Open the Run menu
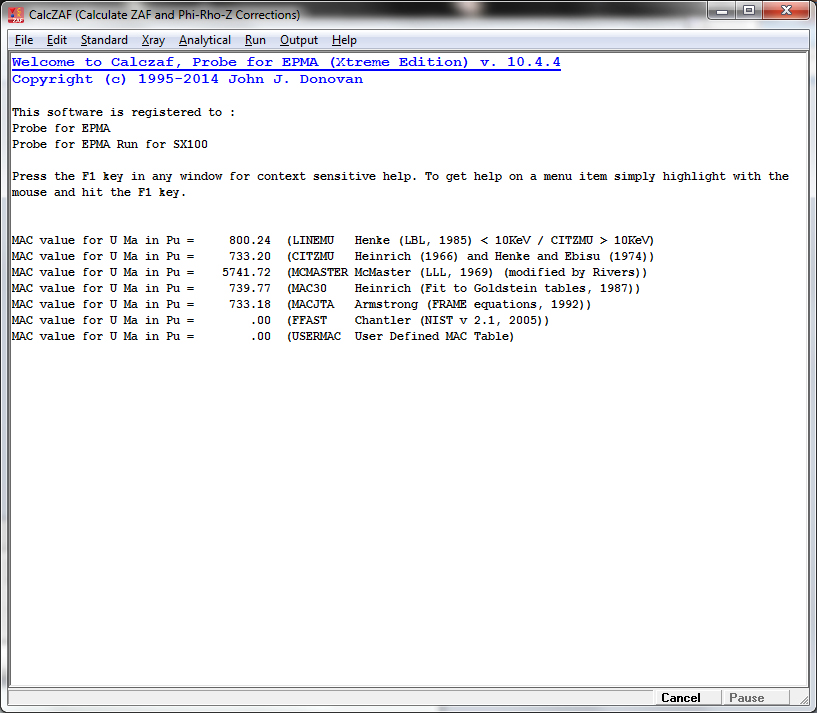This screenshot has height=713, width=817. click(x=255, y=40)
